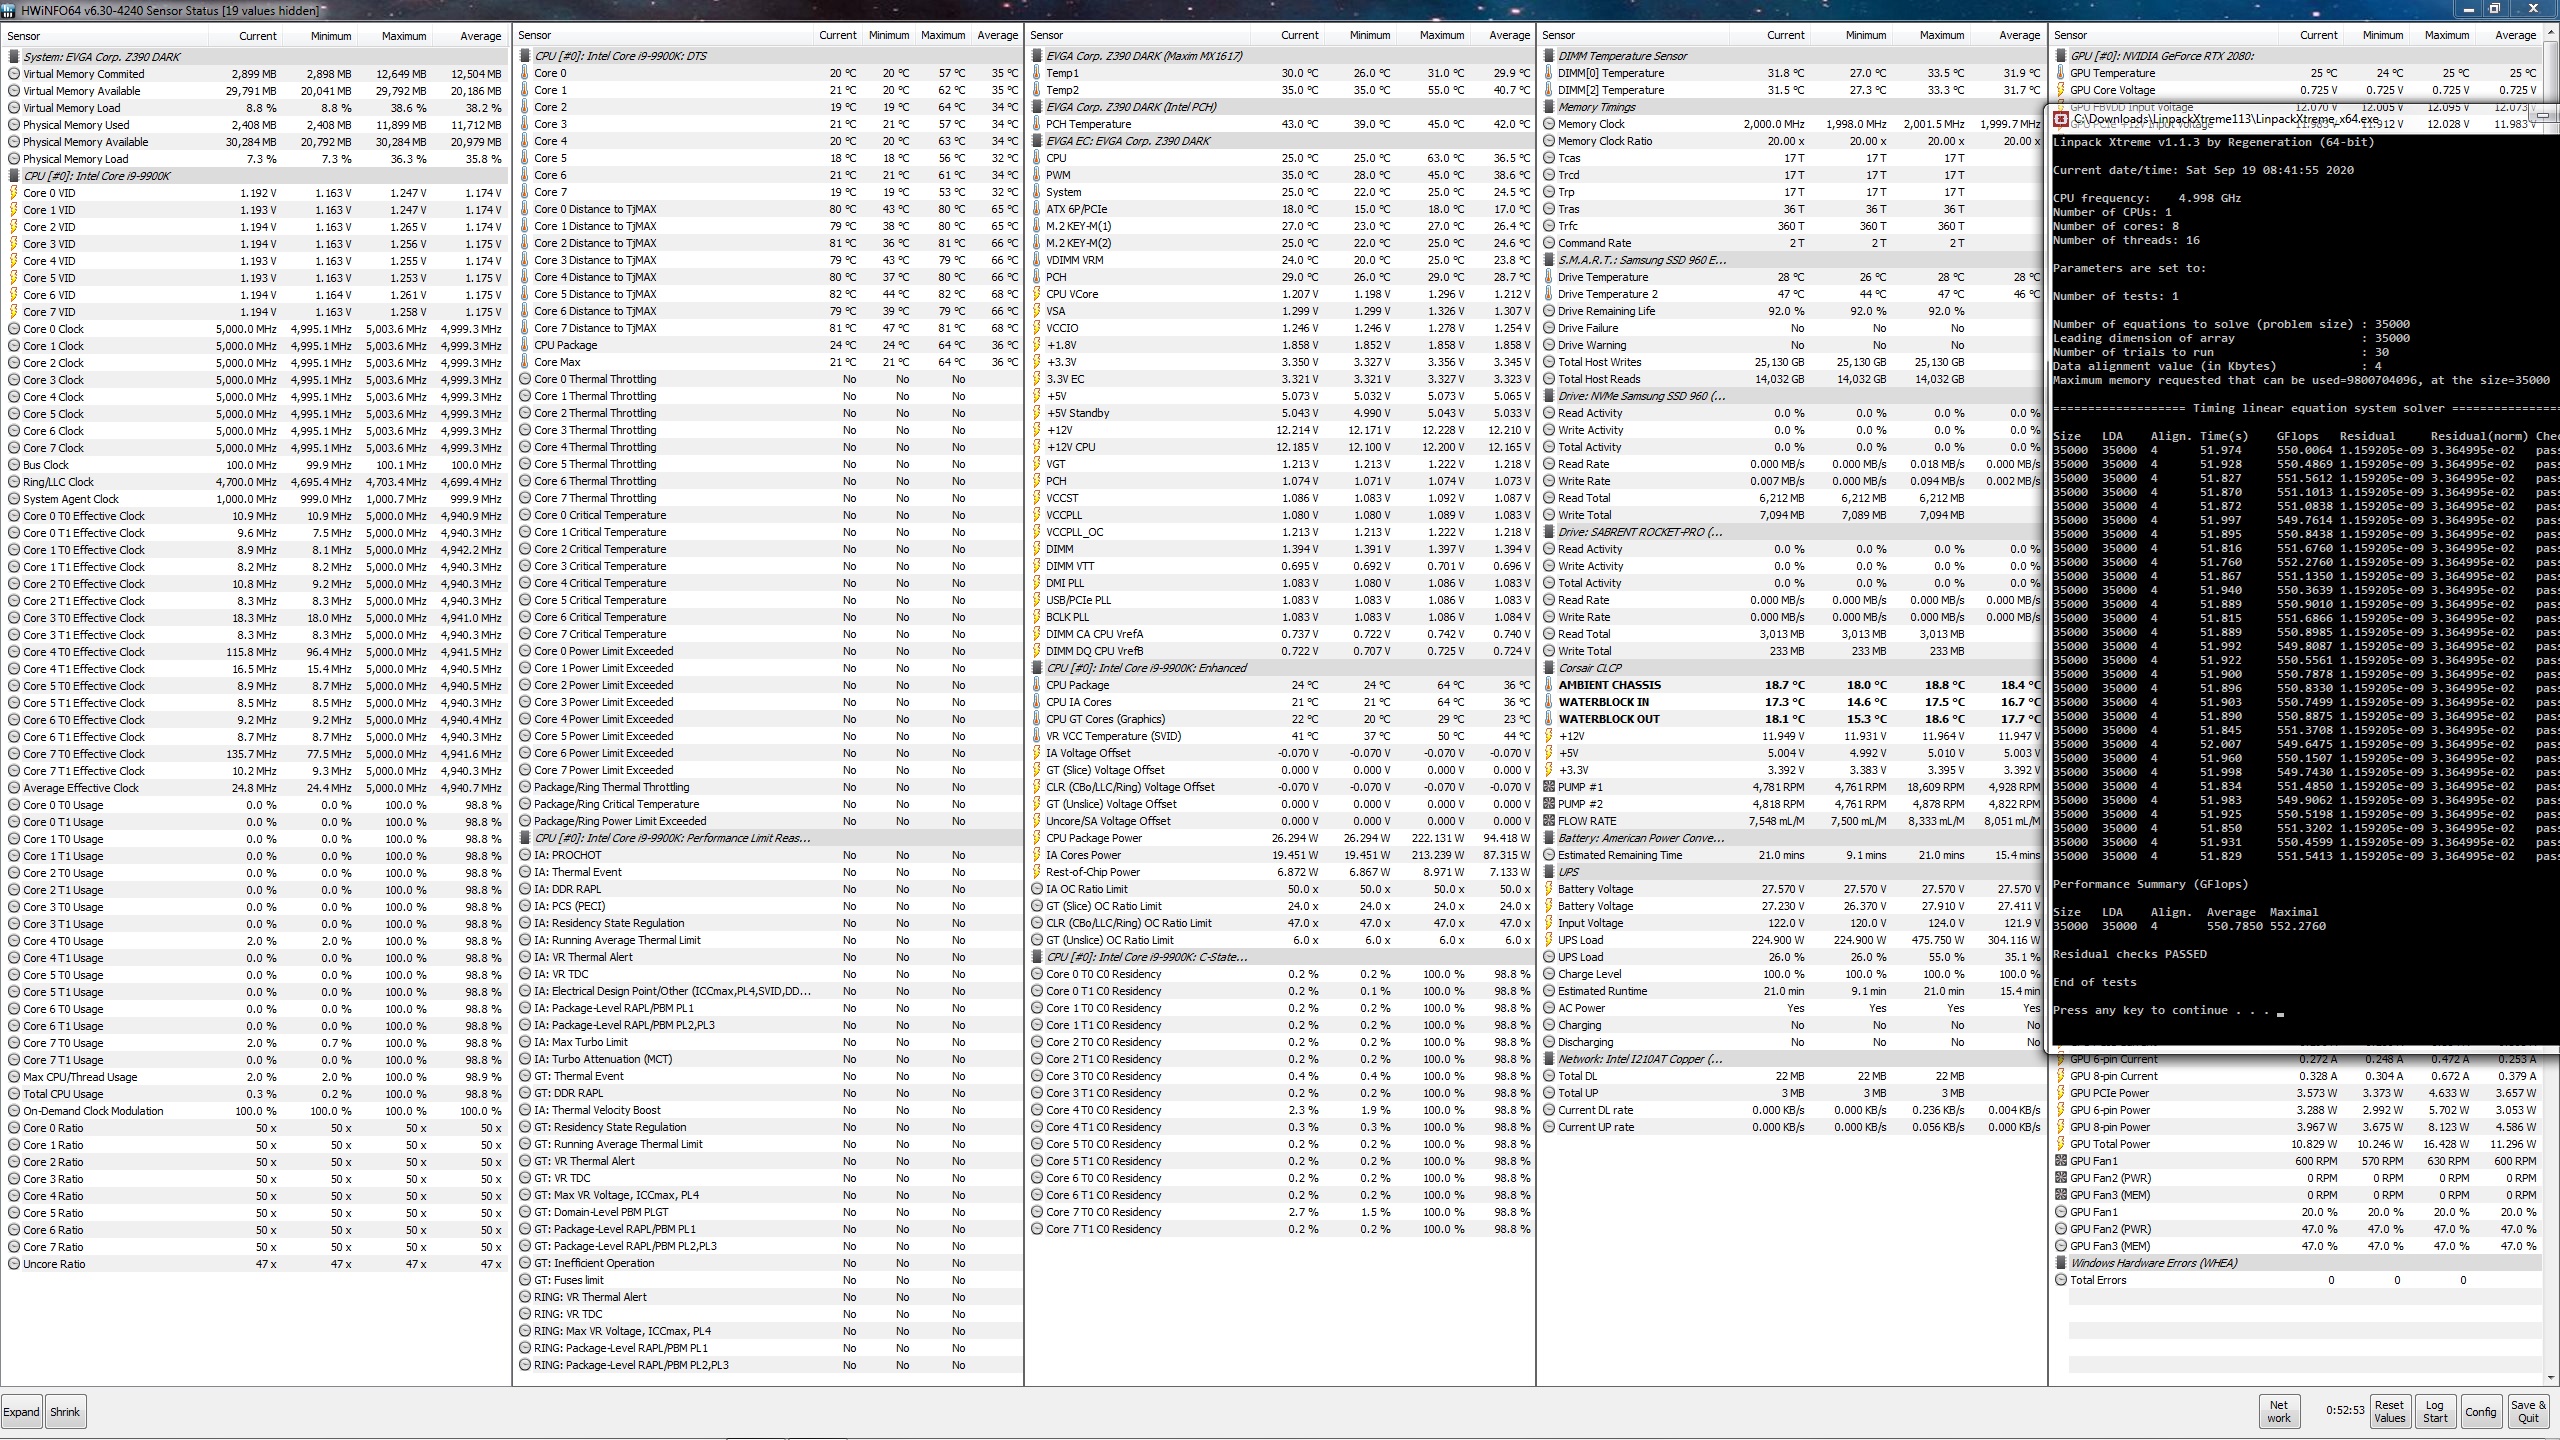The image size is (2560, 1440).
Task: Click the S.M.A.R.T. Samsung SSD 960 group icon
Action: pos(1550,260)
